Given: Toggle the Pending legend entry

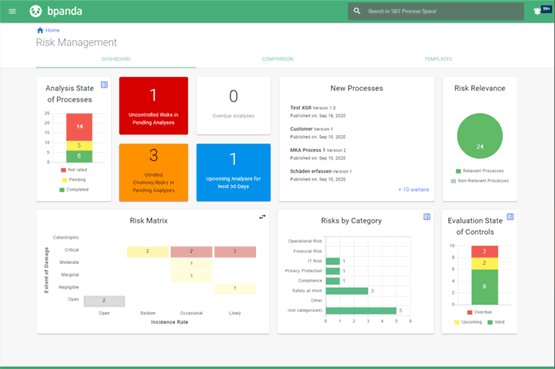Looking at the screenshot, I should tap(74, 180).
